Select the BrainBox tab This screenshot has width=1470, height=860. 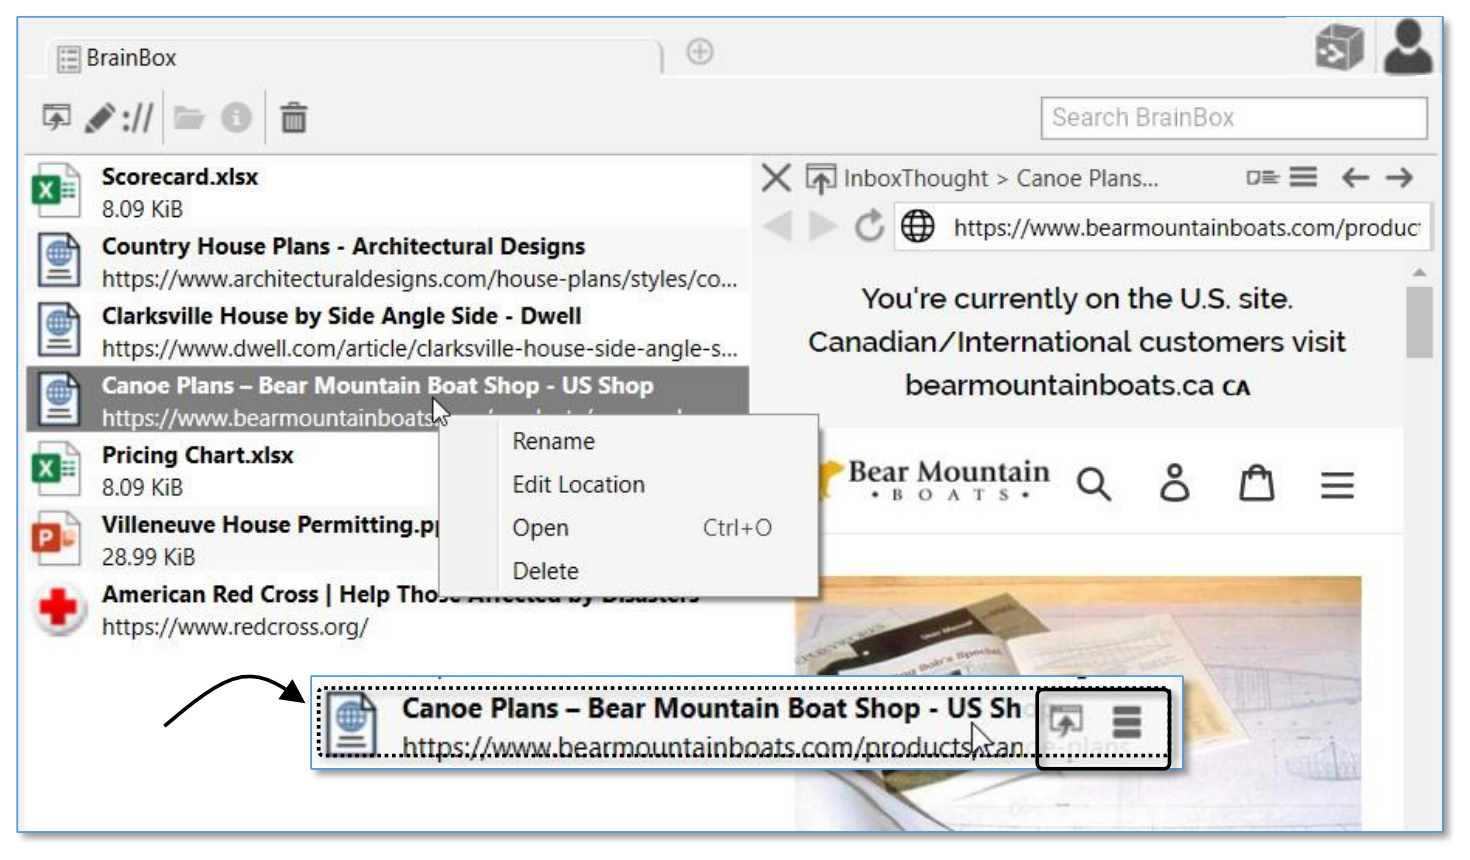coord(130,58)
